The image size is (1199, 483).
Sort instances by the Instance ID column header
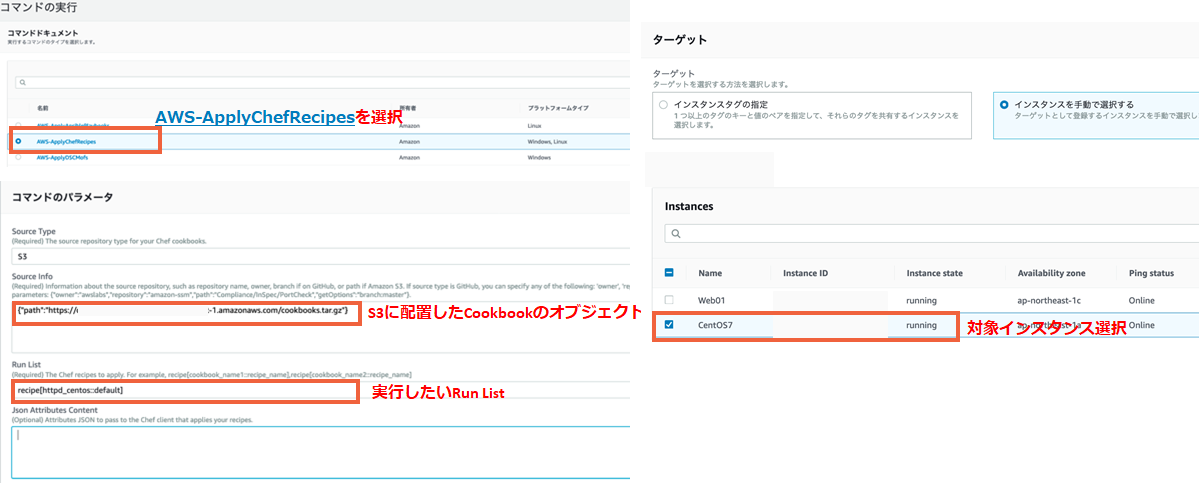(x=806, y=273)
